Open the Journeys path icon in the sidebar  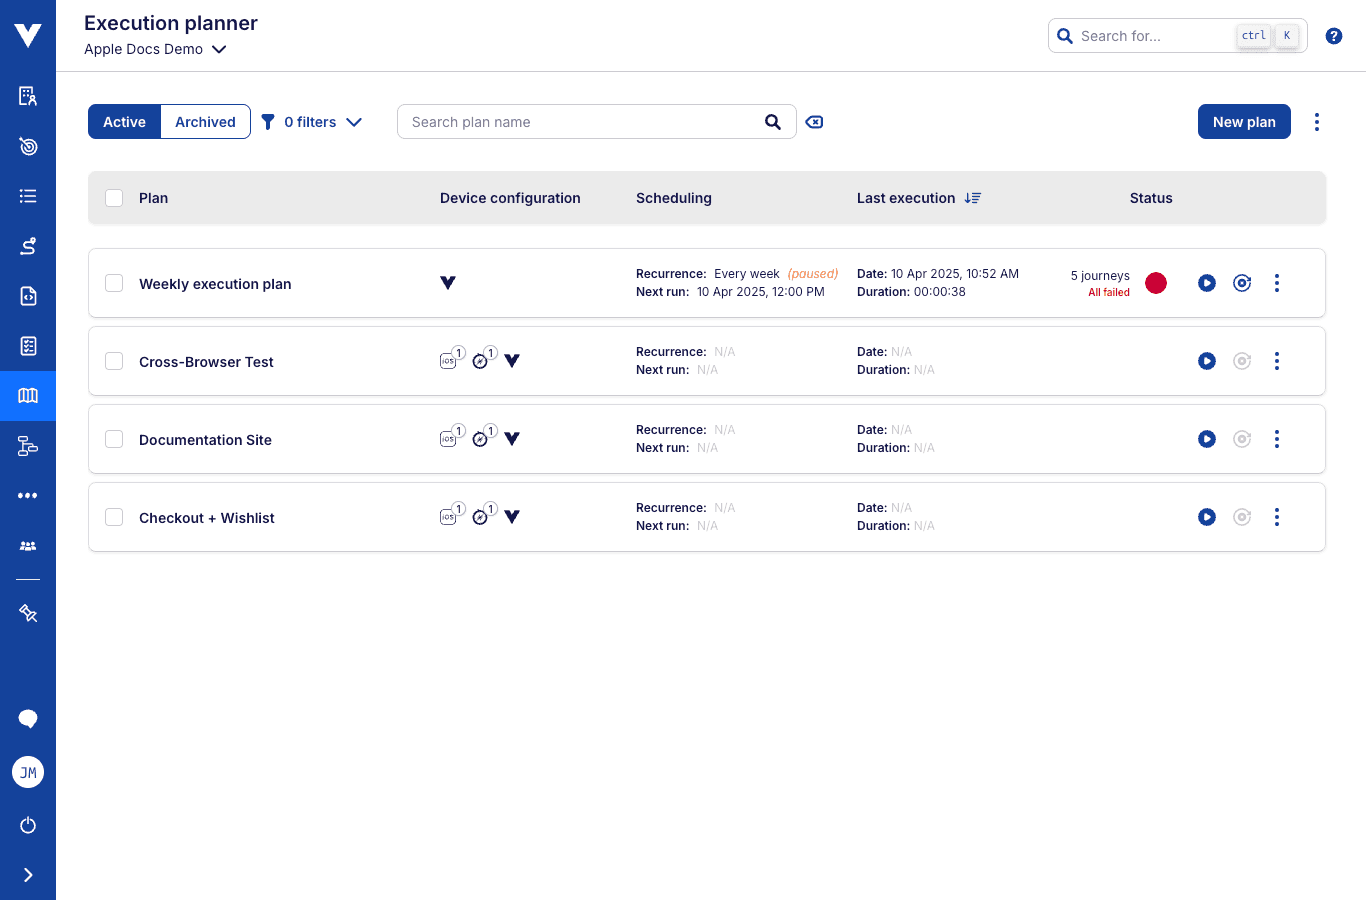tap(27, 246)
